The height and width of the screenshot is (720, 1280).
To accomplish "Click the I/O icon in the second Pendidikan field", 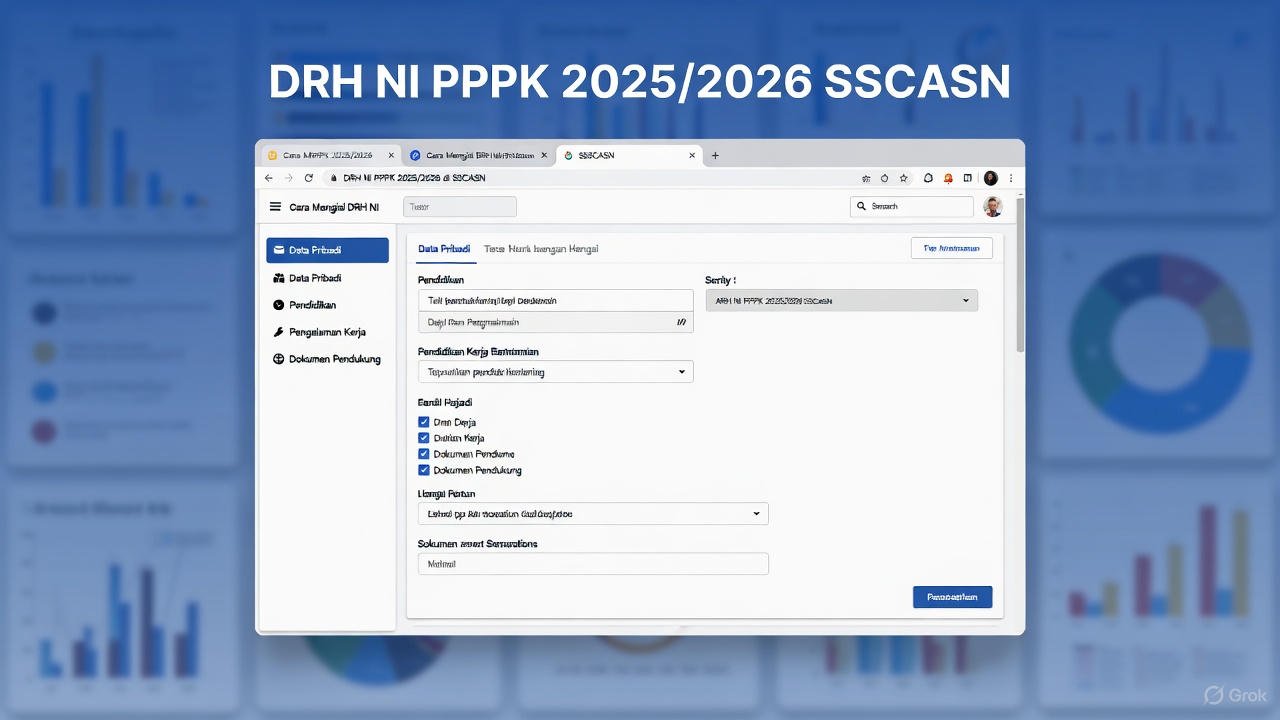I will (x=681, y=322).
